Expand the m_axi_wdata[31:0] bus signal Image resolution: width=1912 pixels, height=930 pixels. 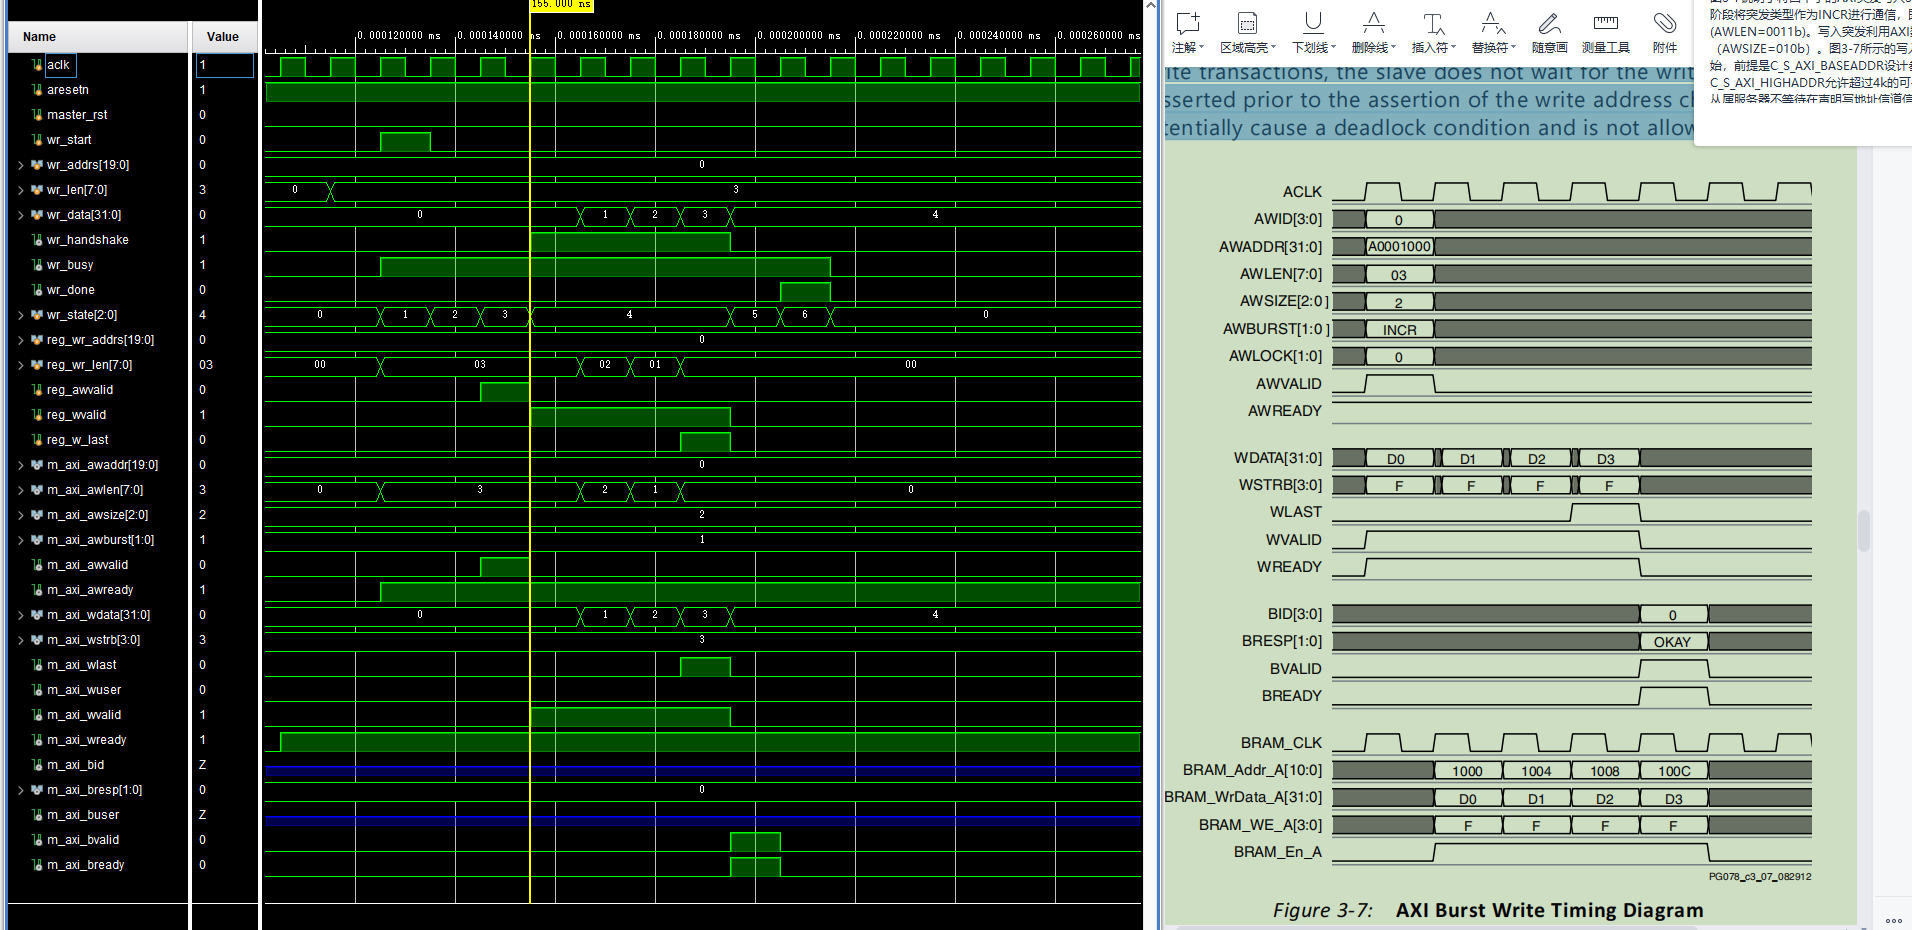[x=20, y=614]
